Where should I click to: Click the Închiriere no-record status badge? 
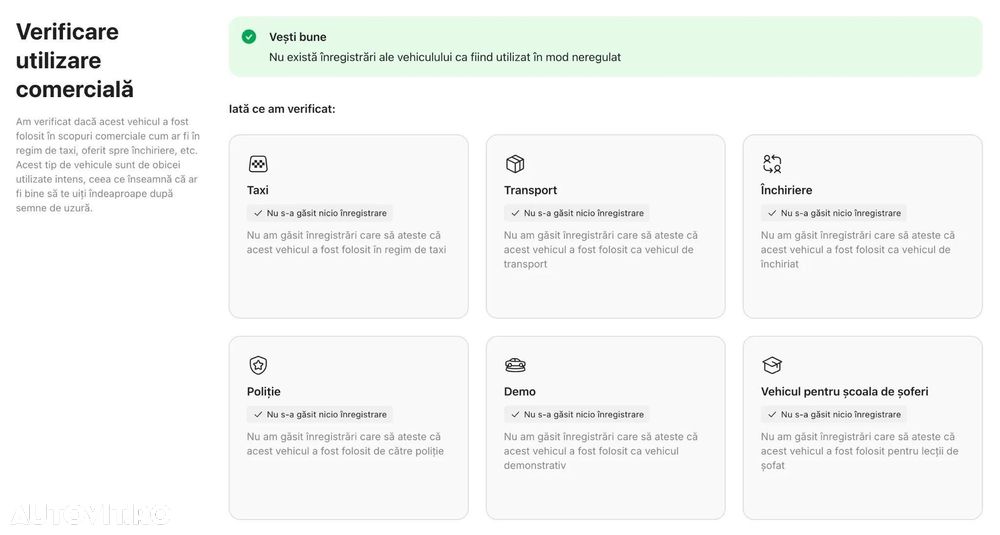(x=834, y=213)
